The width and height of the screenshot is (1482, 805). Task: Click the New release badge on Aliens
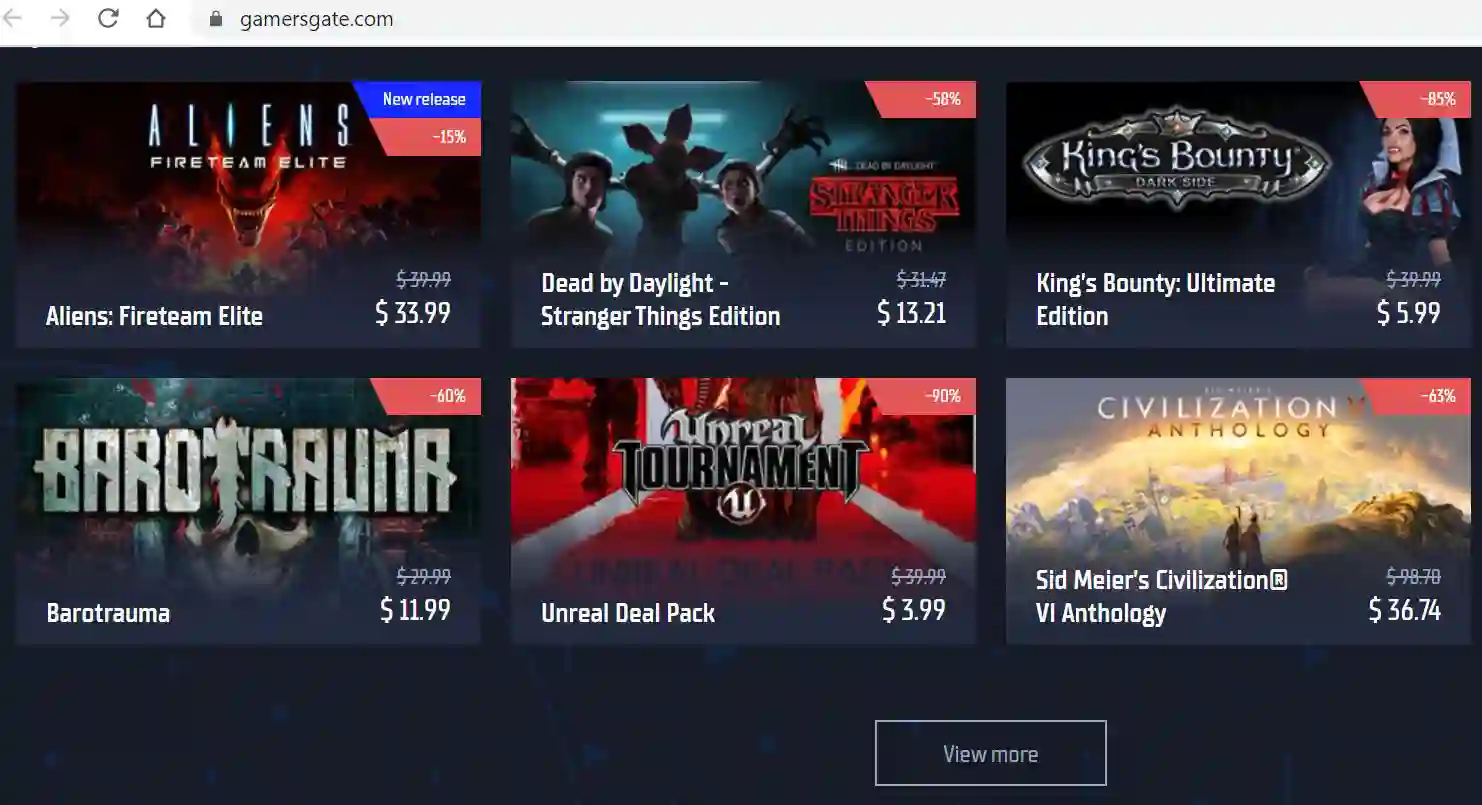[x=424, y=99]
